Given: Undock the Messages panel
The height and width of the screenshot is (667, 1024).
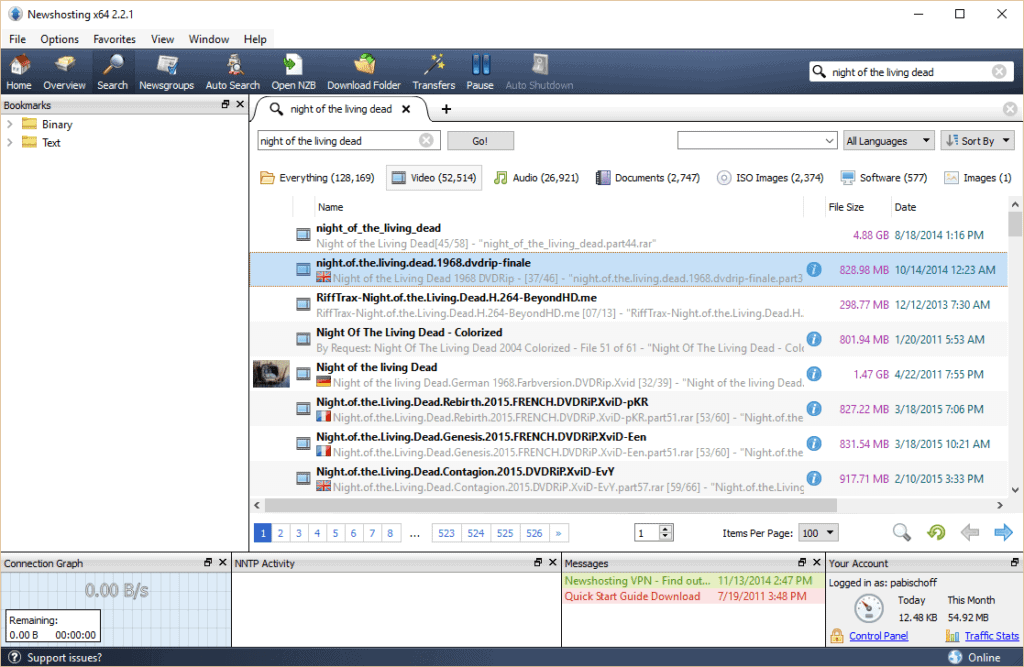Looking at the screenshot, I should [802, 562].
